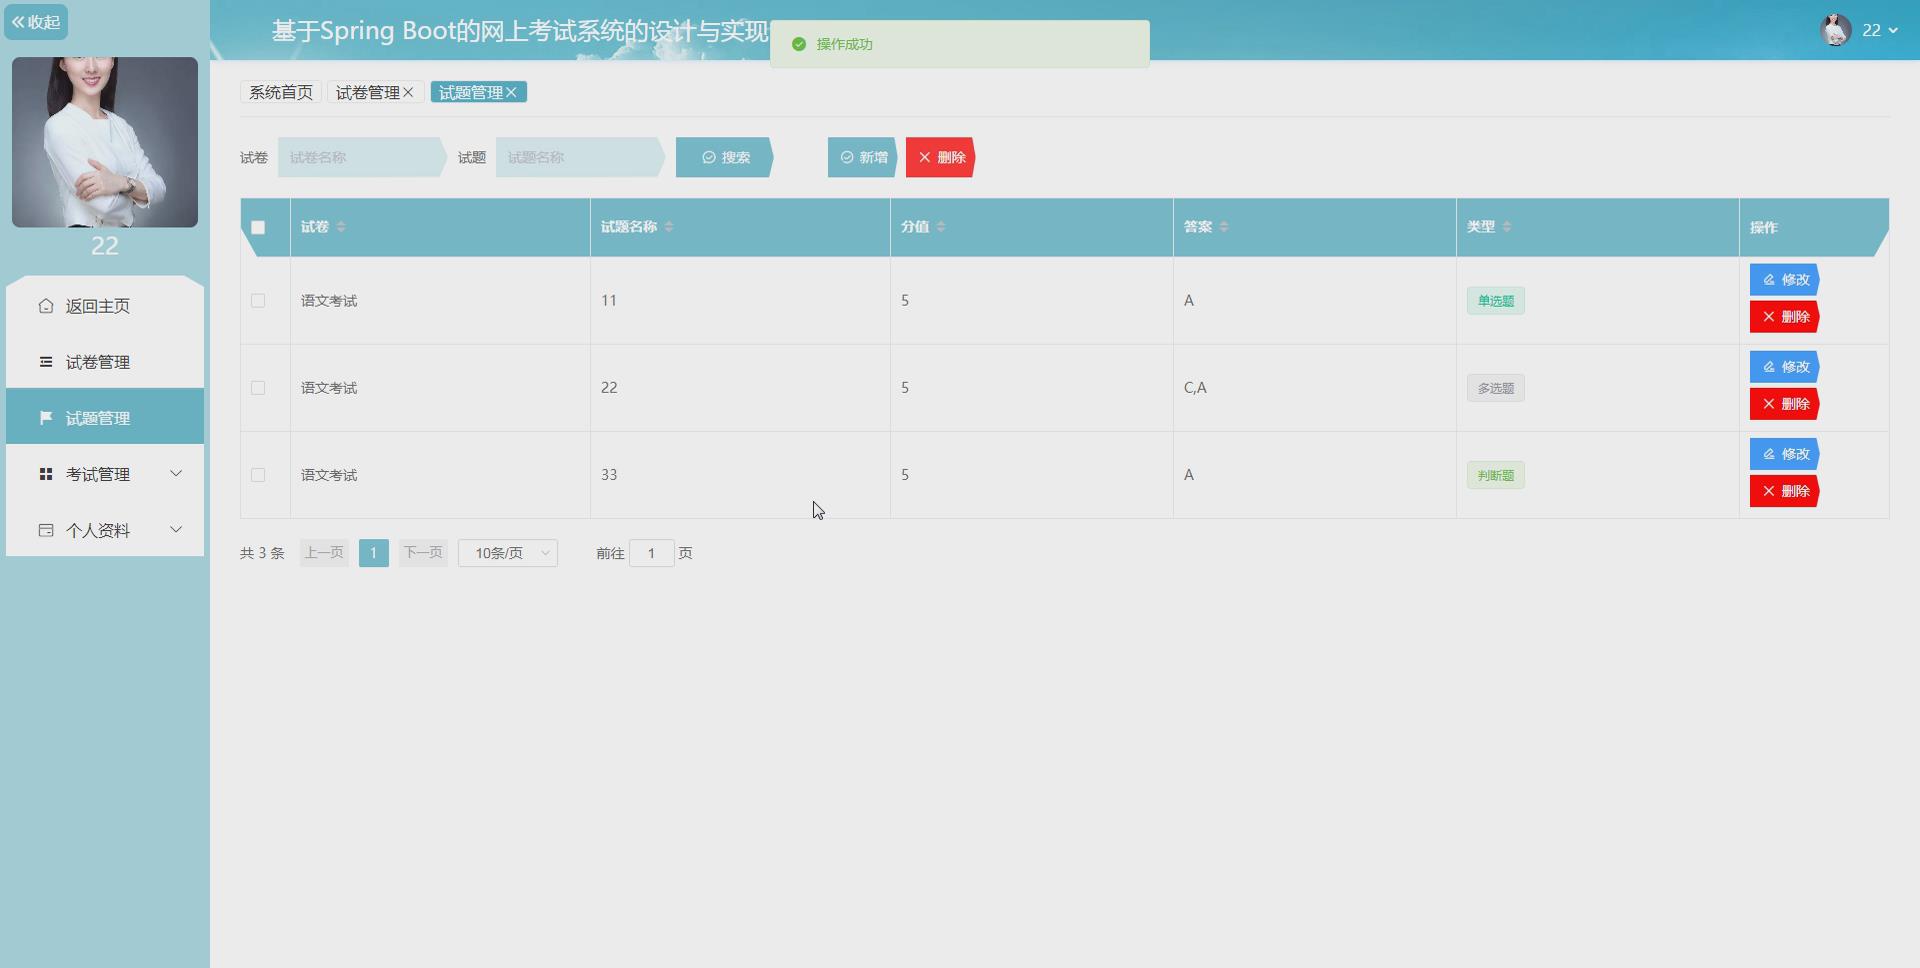The height and width of the screenshot is (968, 1920).
Task: Tick the select-all checkbox in table header
Action: (x=258, y=227)
